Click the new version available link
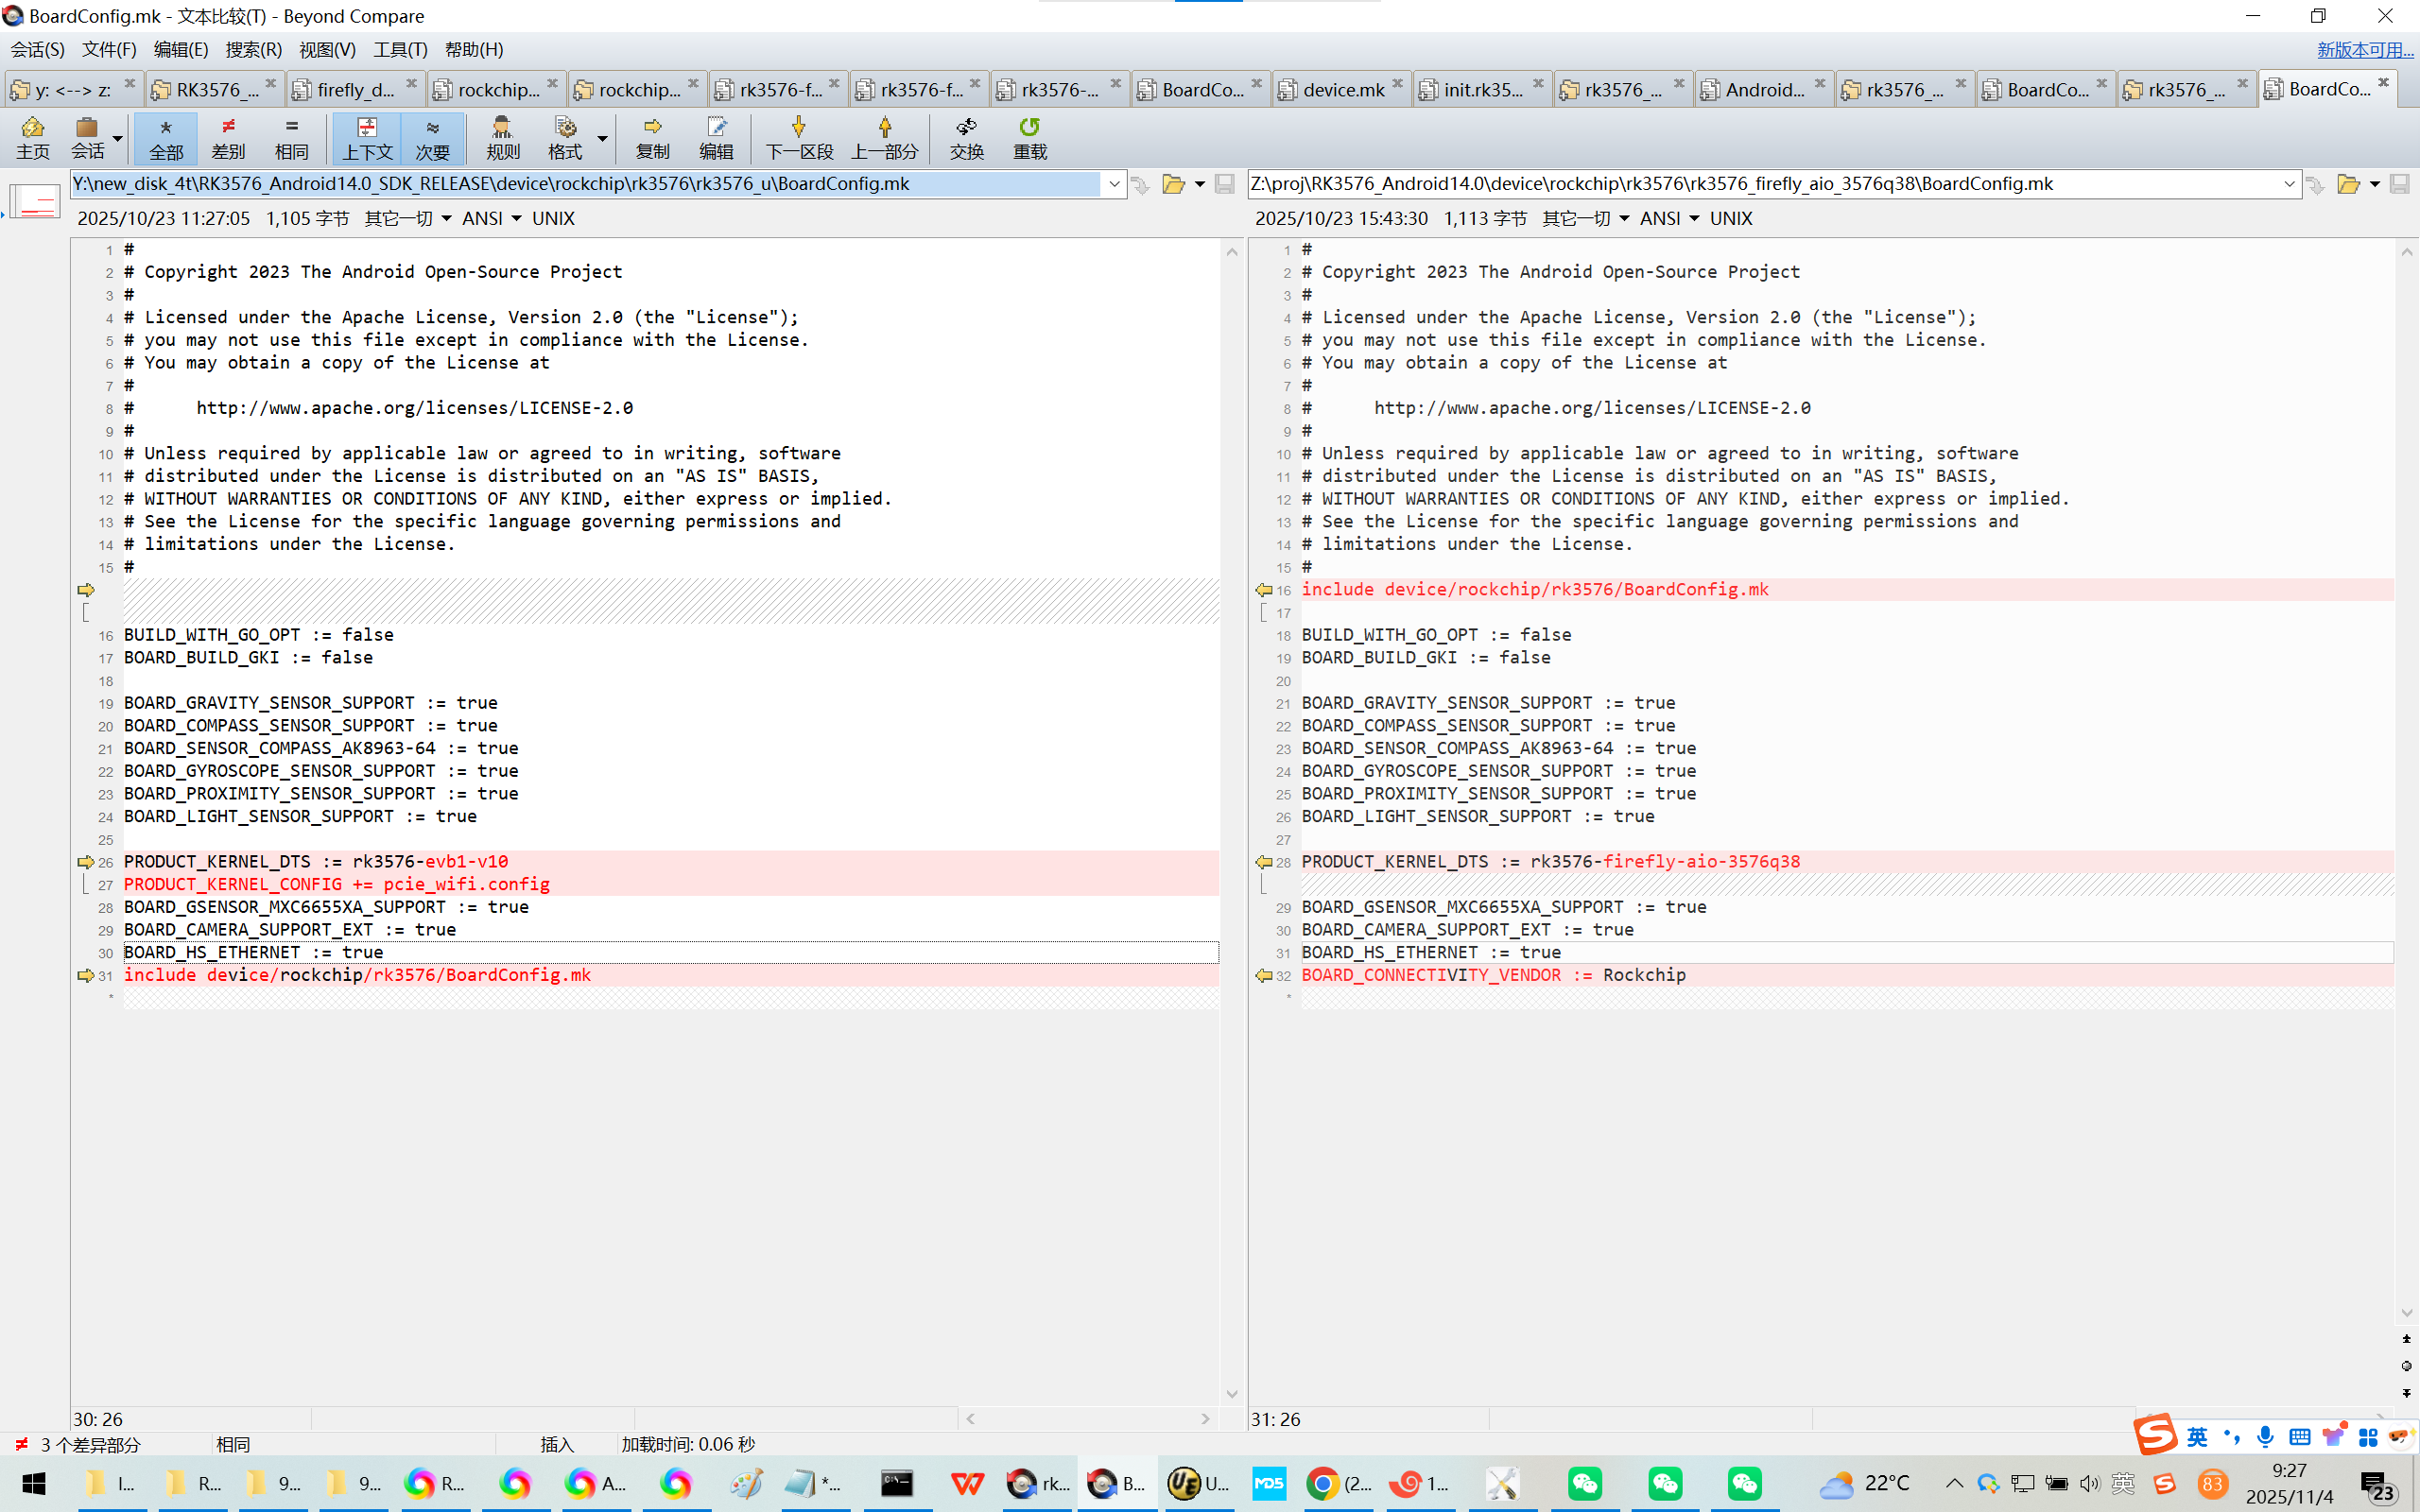The width and height of the screenshot is (2420, 1512). (2363, 49)
